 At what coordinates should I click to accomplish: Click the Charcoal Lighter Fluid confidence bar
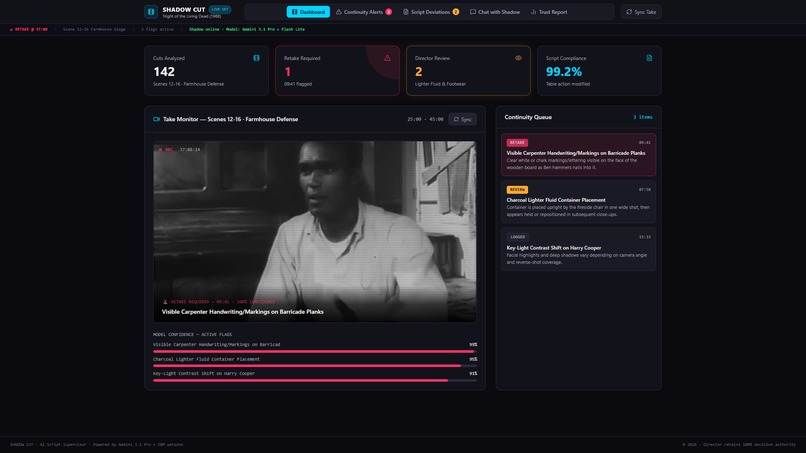coord(315,366)
